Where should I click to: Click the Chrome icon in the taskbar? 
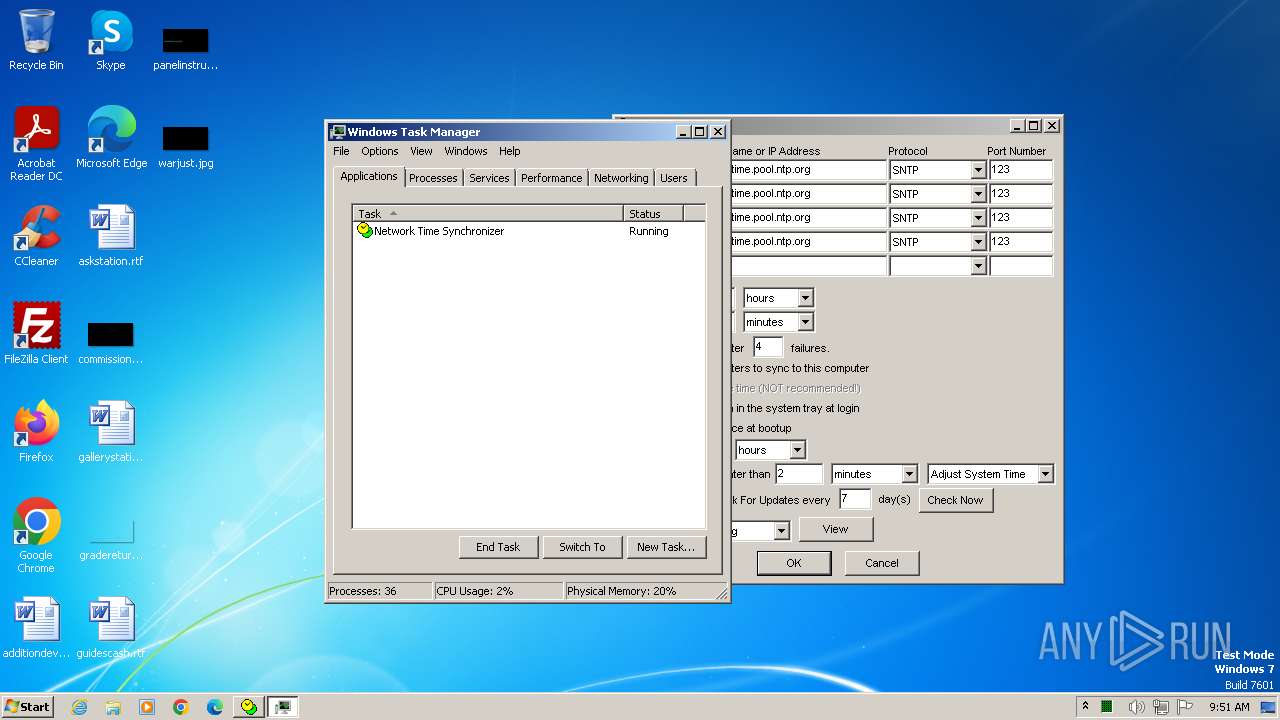click(181, 707)
